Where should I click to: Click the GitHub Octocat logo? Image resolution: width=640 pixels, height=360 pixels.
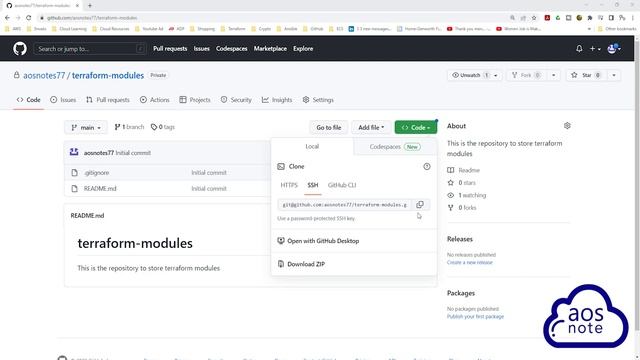[x=20, y=49]
